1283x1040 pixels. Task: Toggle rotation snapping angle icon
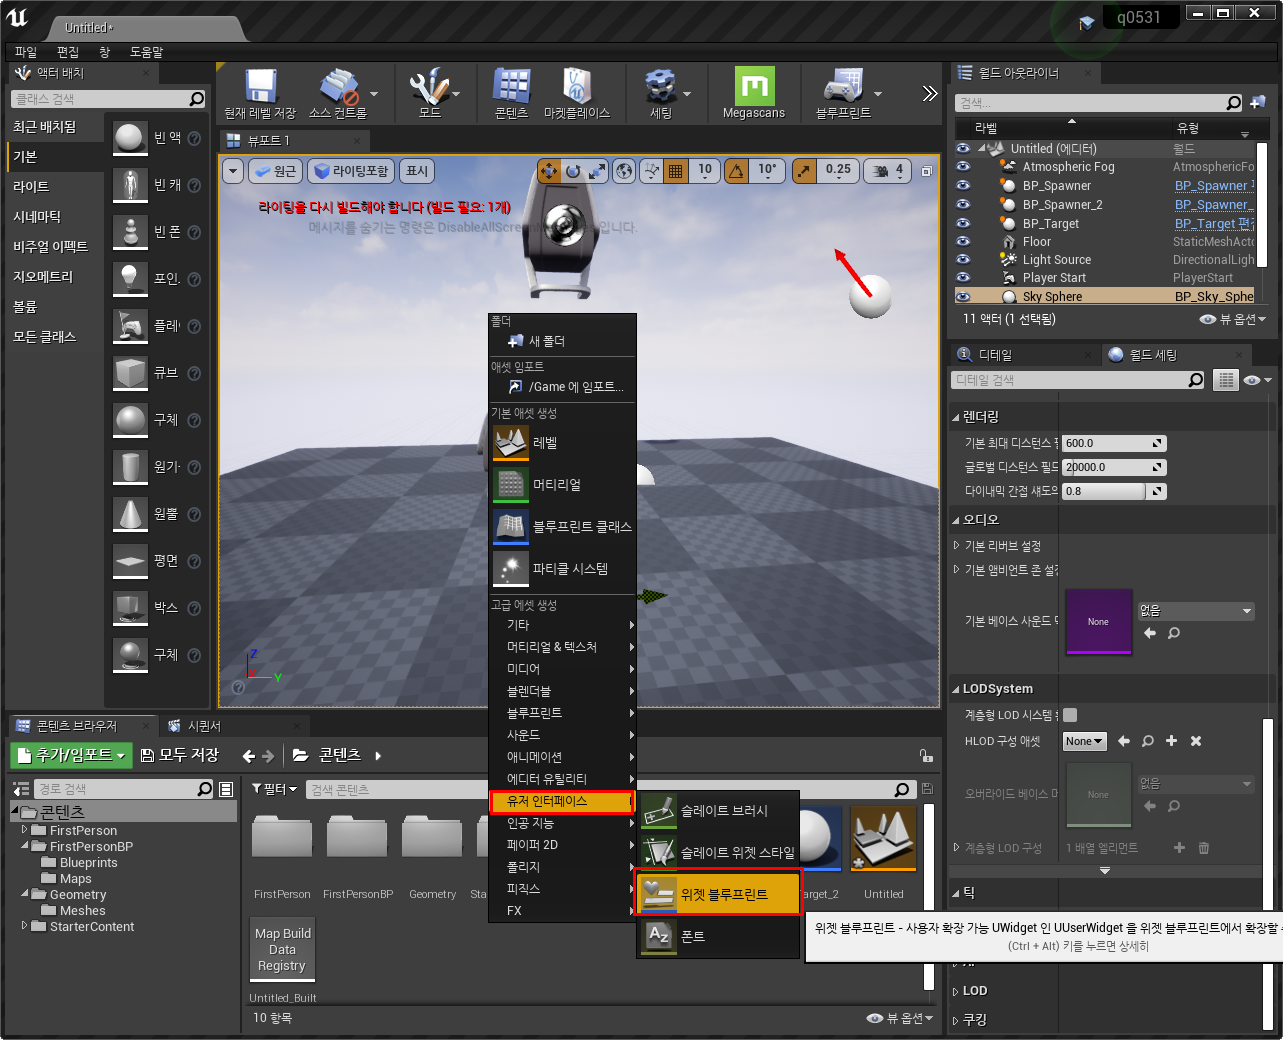coord(737,171)
